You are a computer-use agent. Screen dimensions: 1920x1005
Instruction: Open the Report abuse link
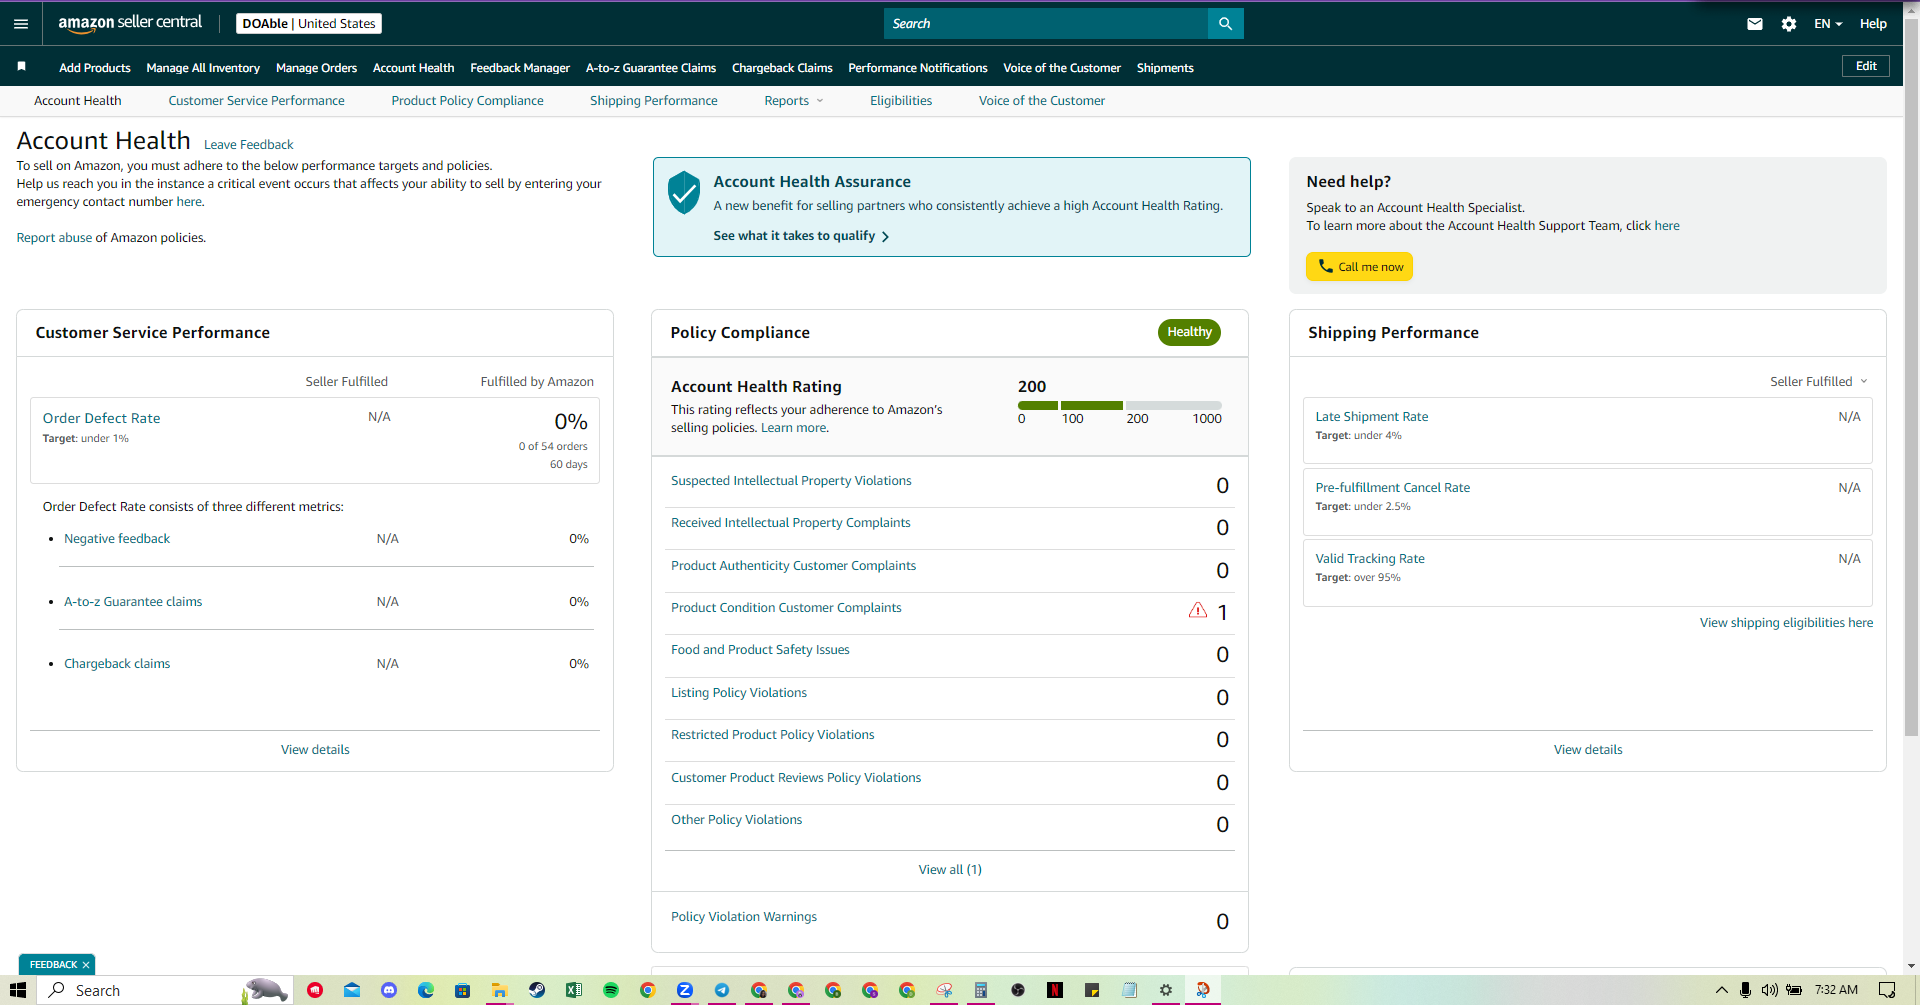54,238
